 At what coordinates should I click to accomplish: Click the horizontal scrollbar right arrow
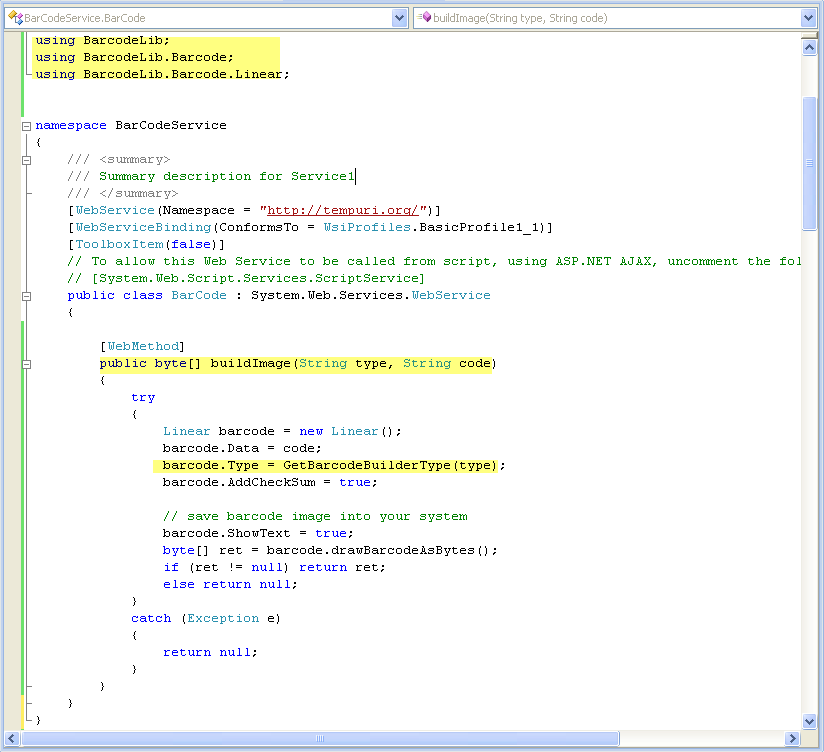coord(792,738)
